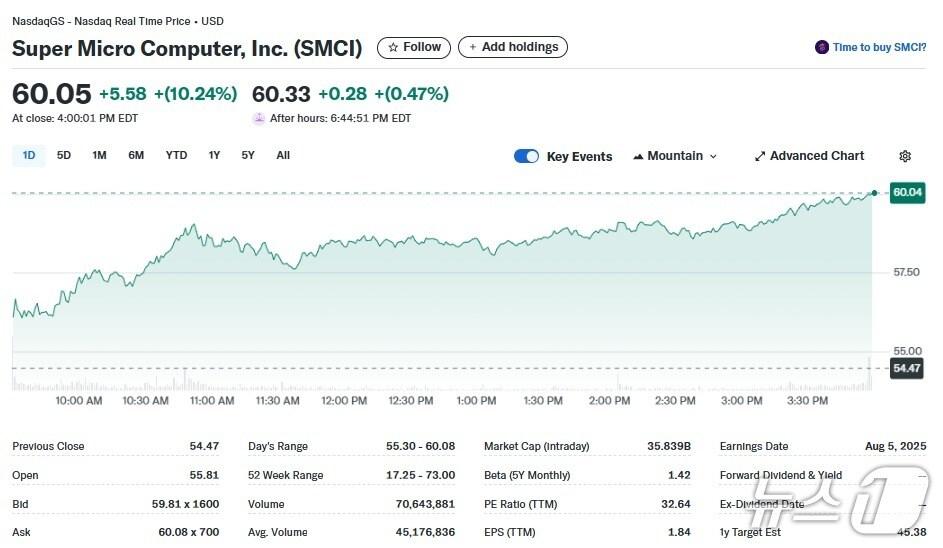943x548 pixels.
Task: Click the Mountain chart type icon
Action: [637, 156]
